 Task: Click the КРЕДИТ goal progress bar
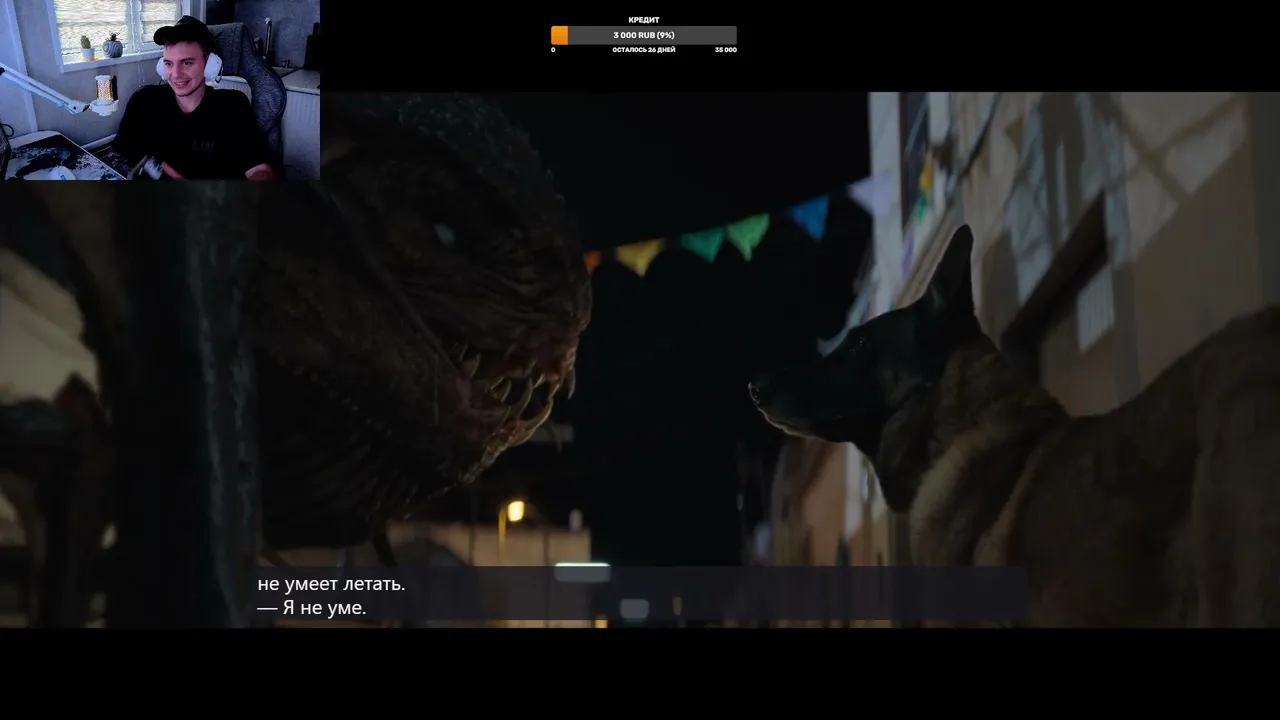point(644,35)
